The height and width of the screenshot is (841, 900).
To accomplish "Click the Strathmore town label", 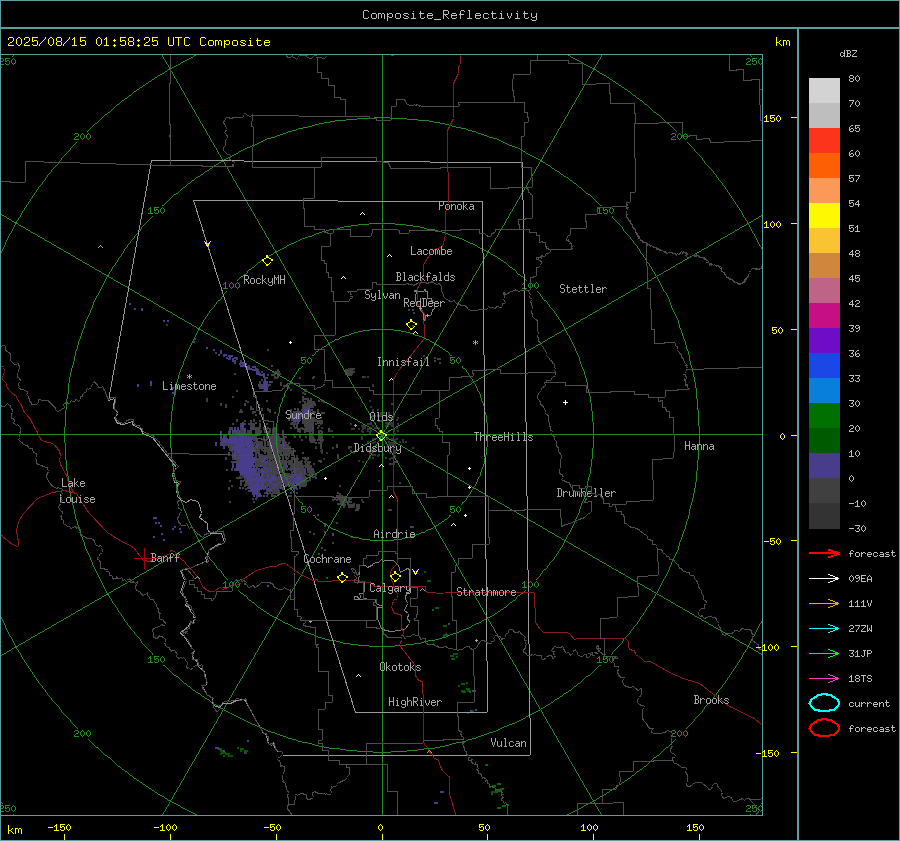I will coord(486,592).
